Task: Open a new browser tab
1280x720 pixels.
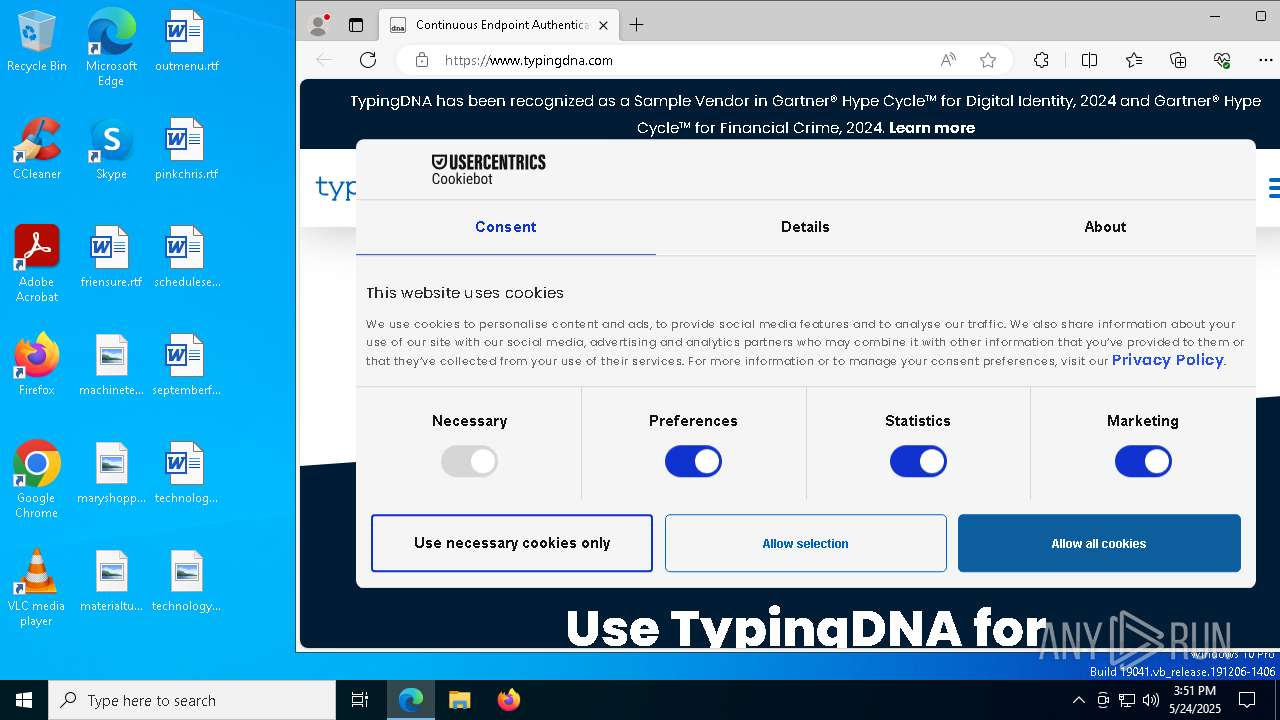Action: [x=636, y=25]
